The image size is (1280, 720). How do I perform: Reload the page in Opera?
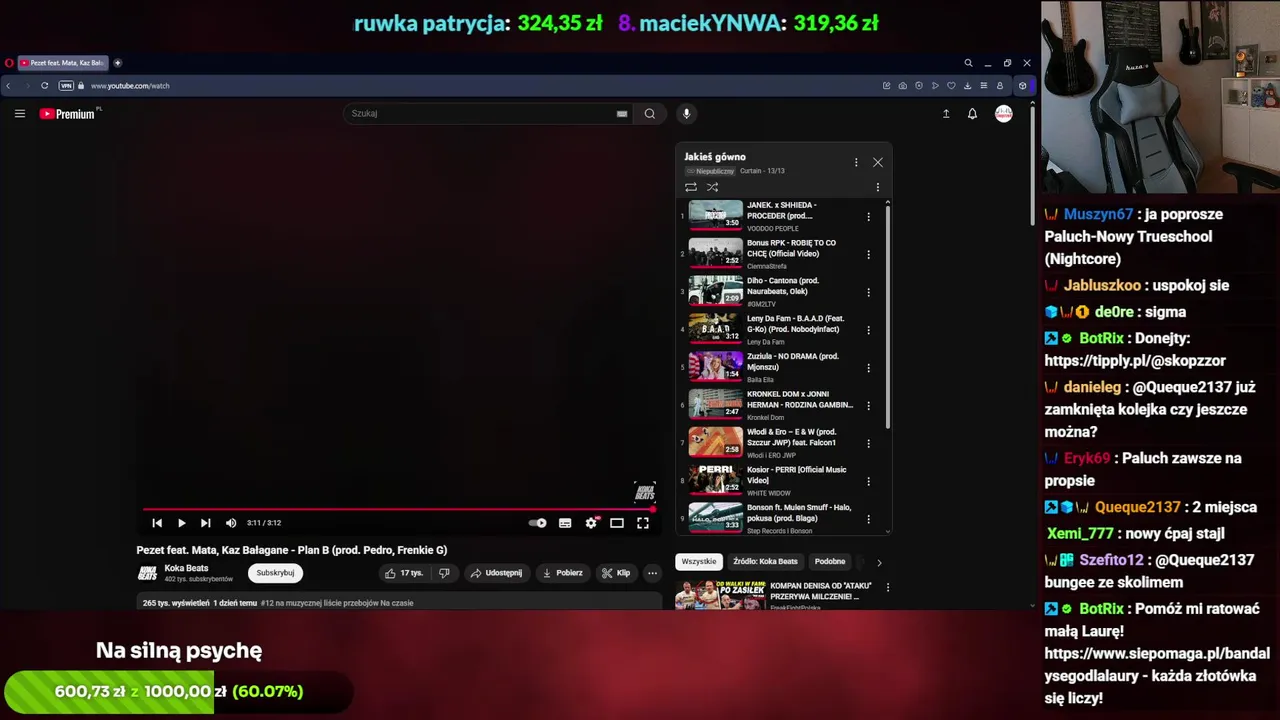coord(44,86)
